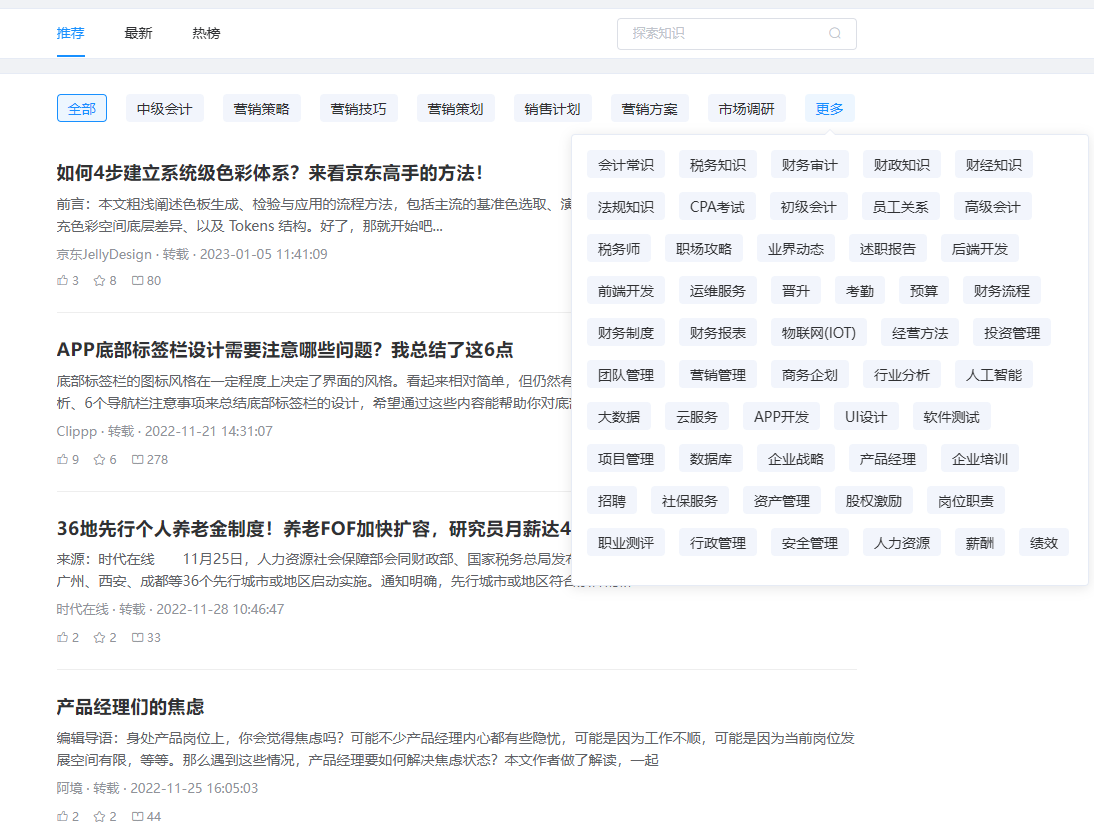Click the read count icon showing 44
Screen dimensions: 1094x833
(137, 816)
